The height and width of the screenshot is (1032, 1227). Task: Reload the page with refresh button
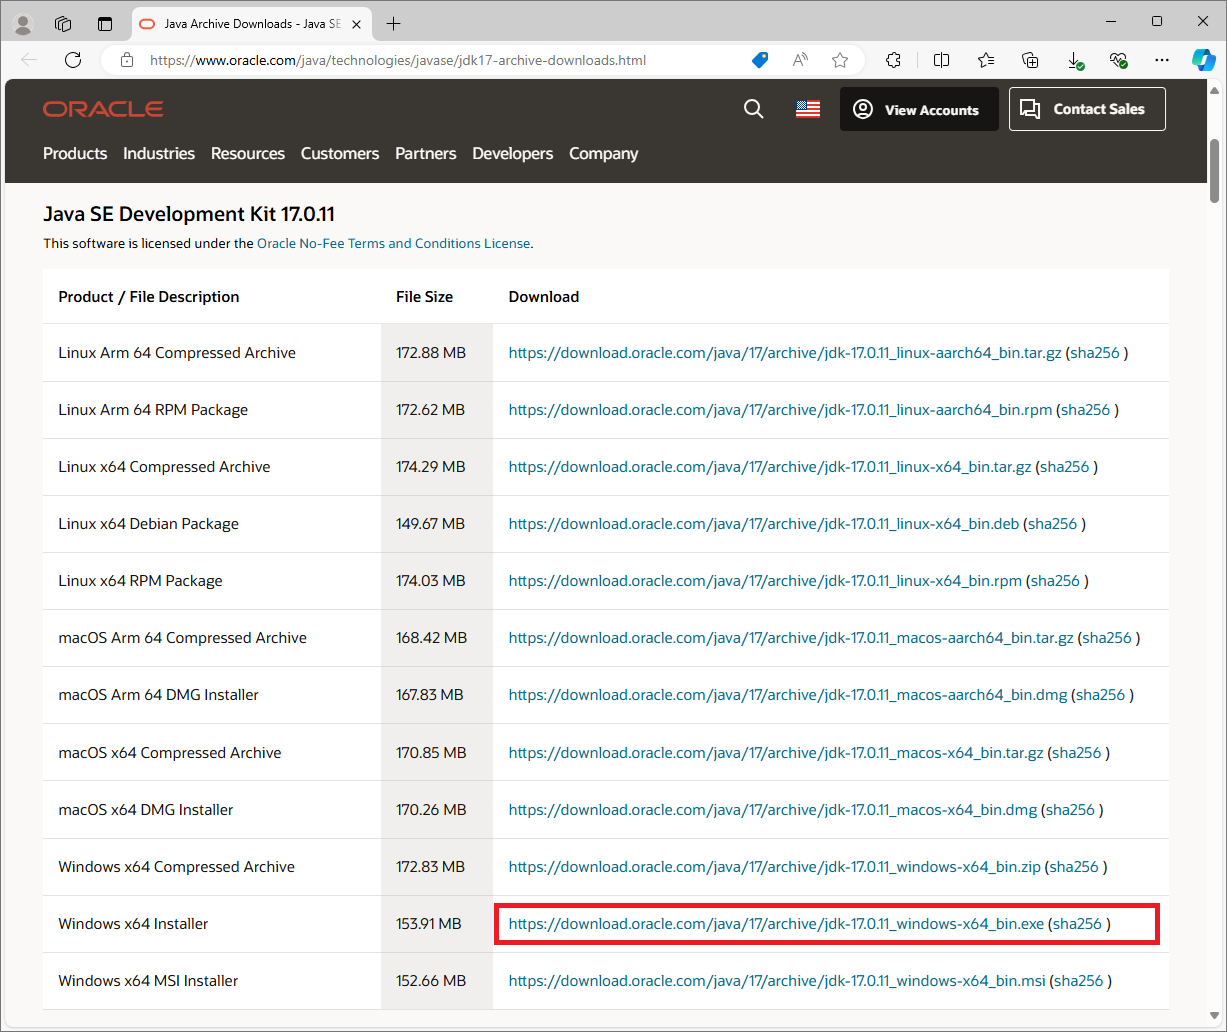click(x=73, y=60)
